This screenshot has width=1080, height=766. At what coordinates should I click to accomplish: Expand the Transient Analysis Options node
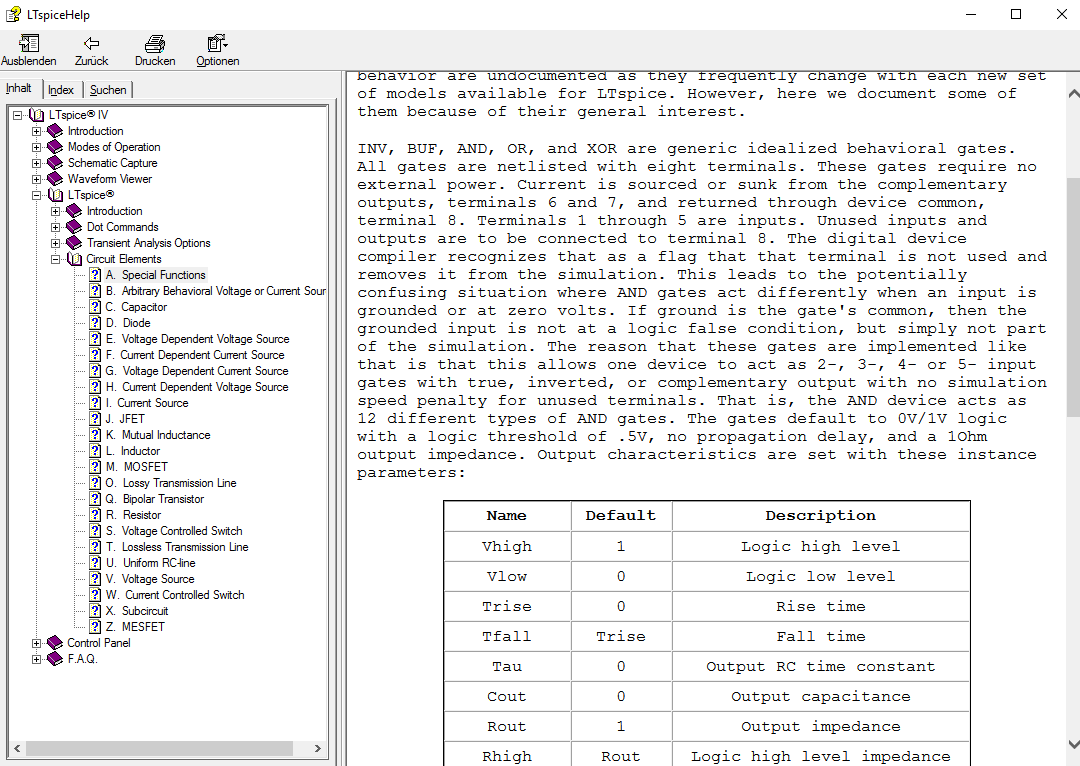(x=56, y=242)
